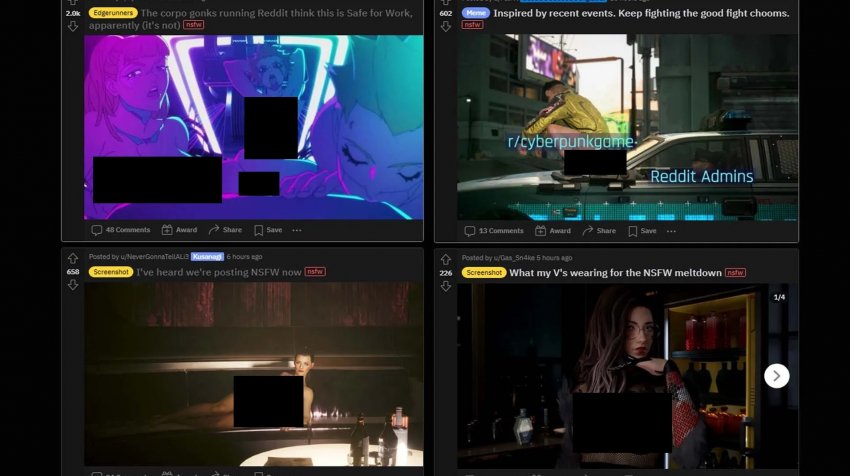
Task: Share the Meme post about Reddit Admins
Action: click(598, 231)
